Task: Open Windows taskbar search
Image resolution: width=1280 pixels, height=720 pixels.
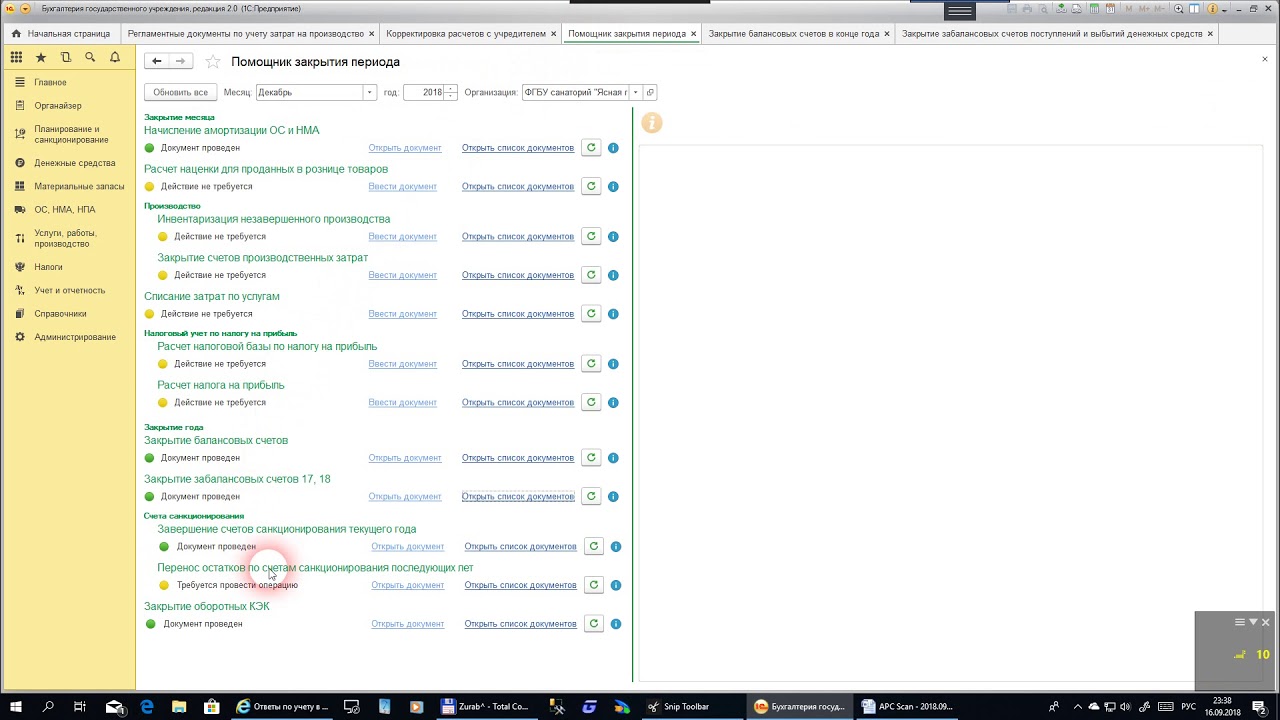Action: (48, 706)
